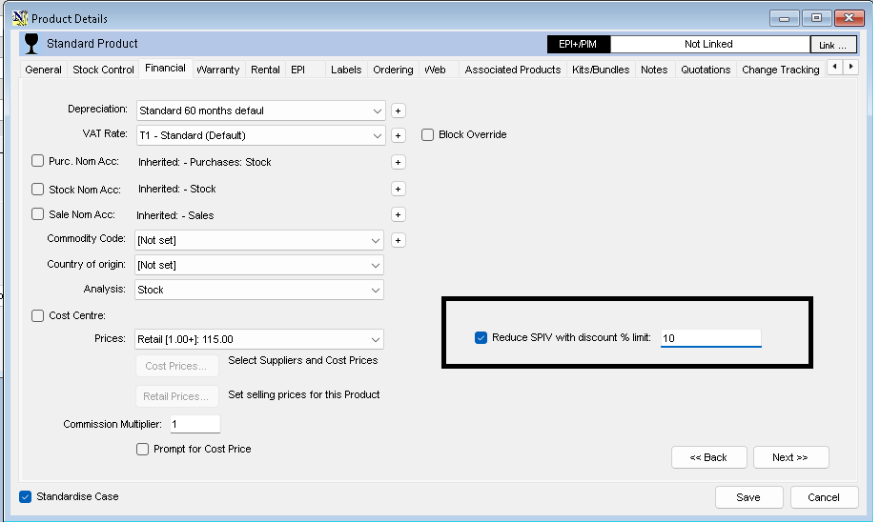This screenshot has width=873, height=522.
Task: Click the Cost Prices... button
Action: (176, 366)
